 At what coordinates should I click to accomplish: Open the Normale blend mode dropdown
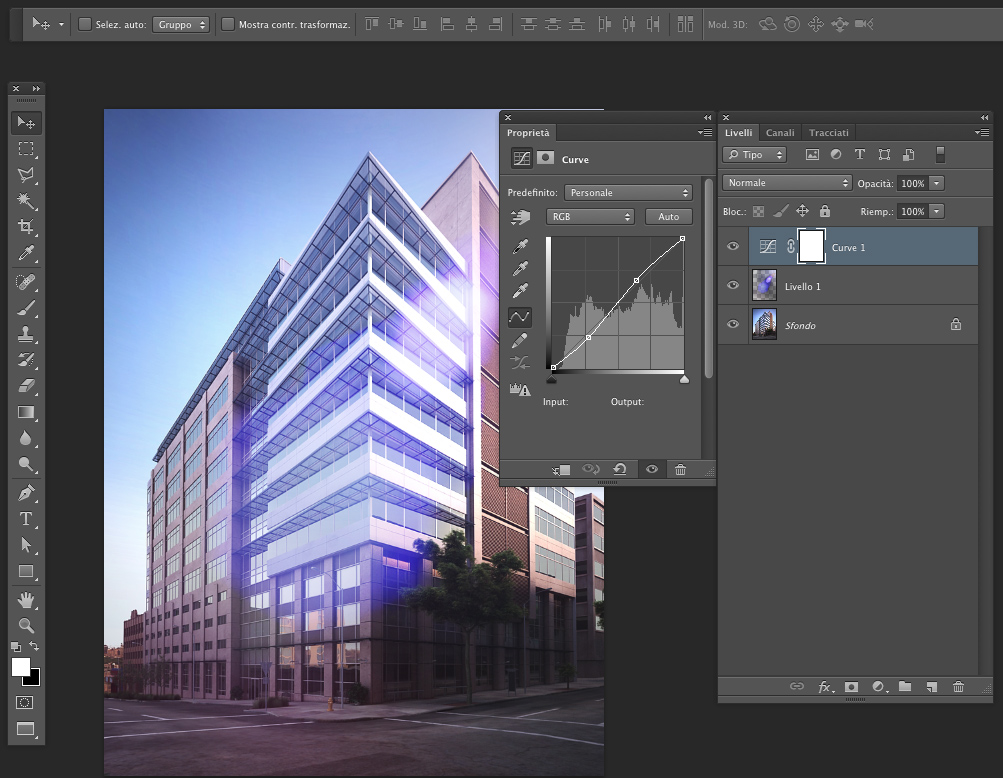[787, 182]
